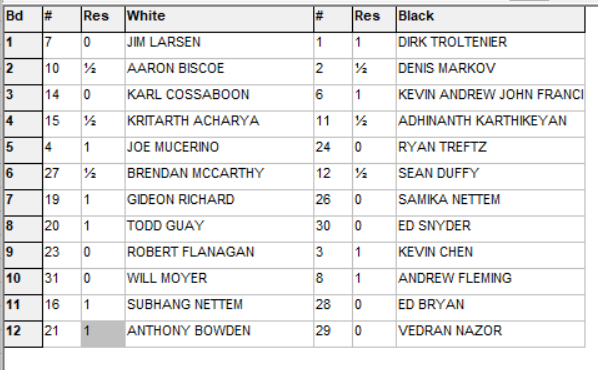The height and width of the screenshot is (370, 598).
Task: Click the highlighted result cell for Anthony Bowden
Action: tap(103, 334)
